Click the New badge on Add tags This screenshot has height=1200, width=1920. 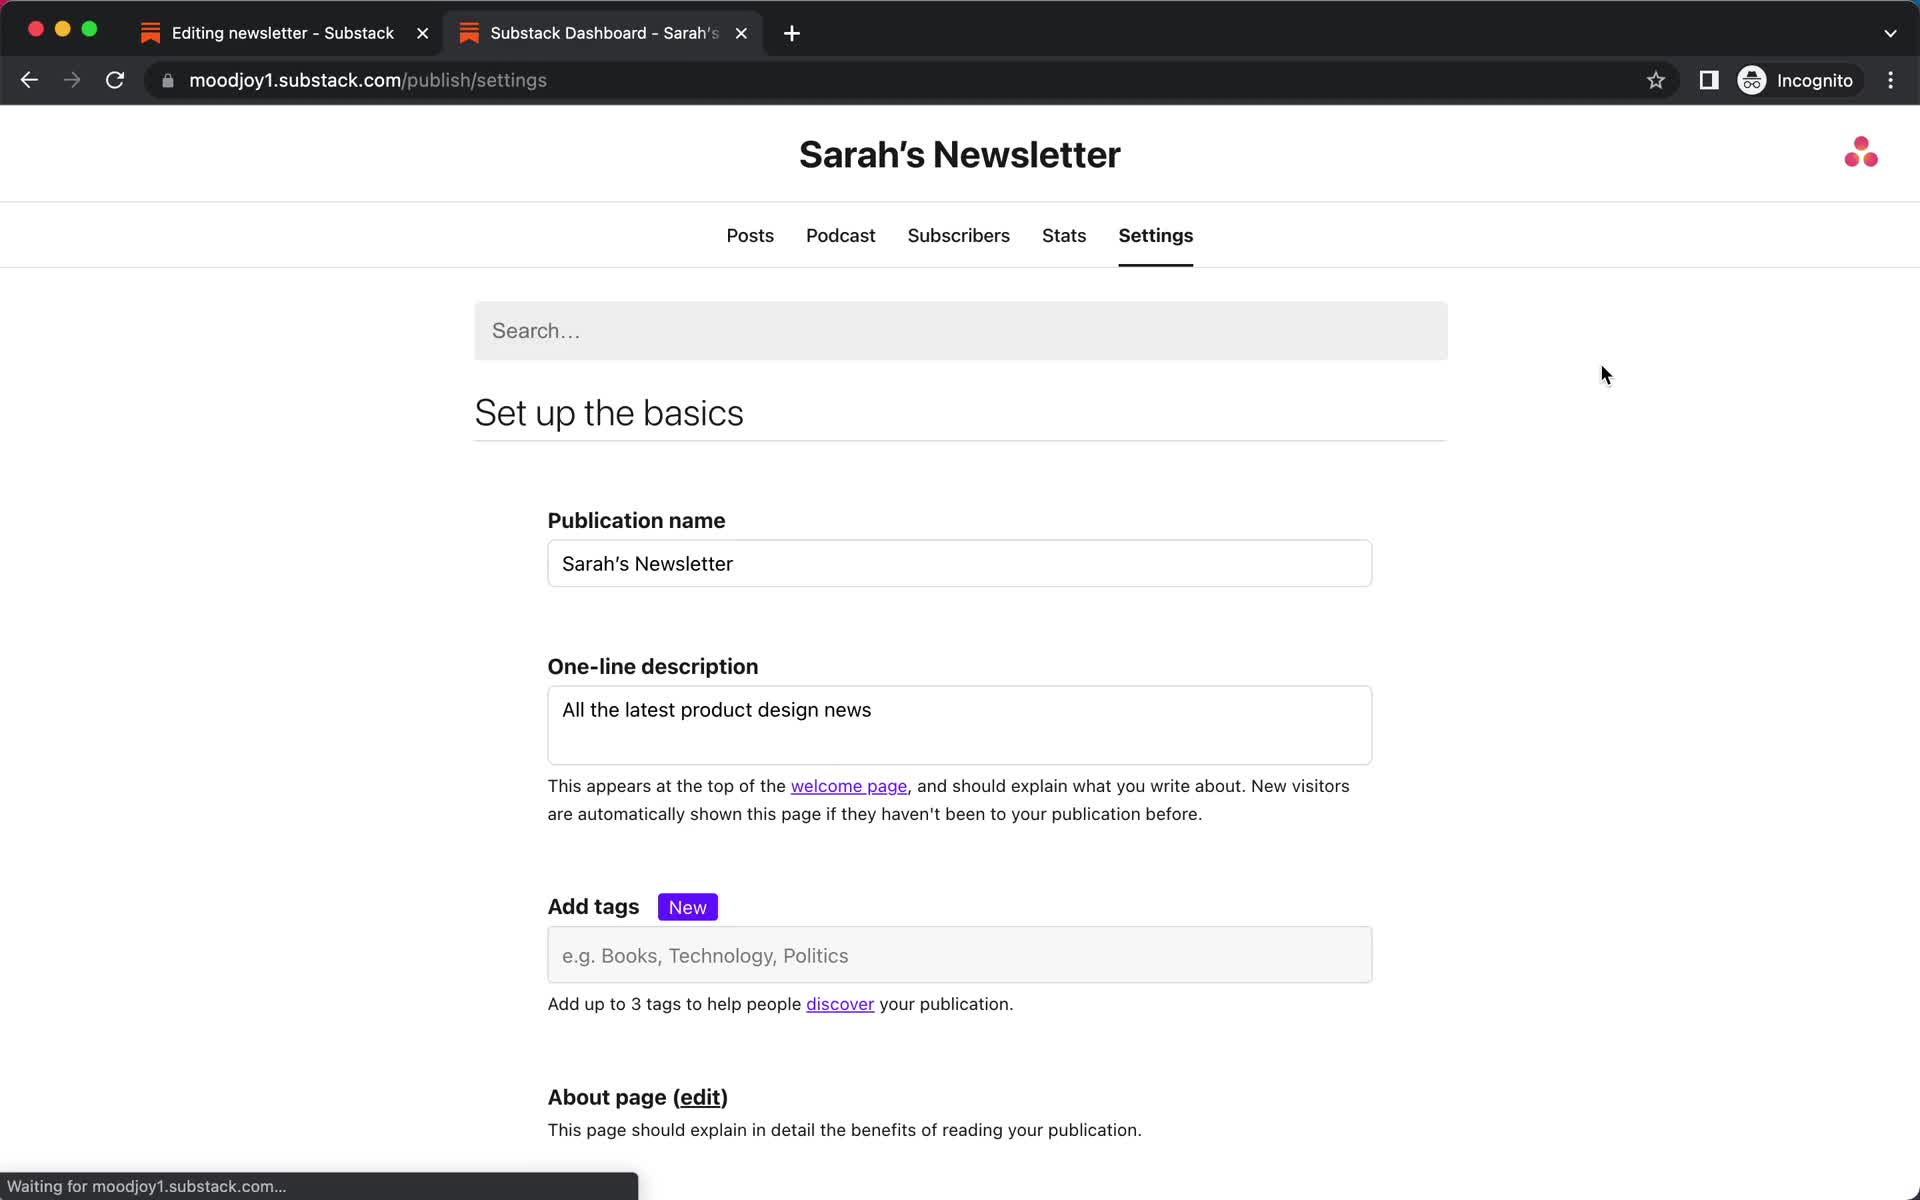(x=687, y=907)
